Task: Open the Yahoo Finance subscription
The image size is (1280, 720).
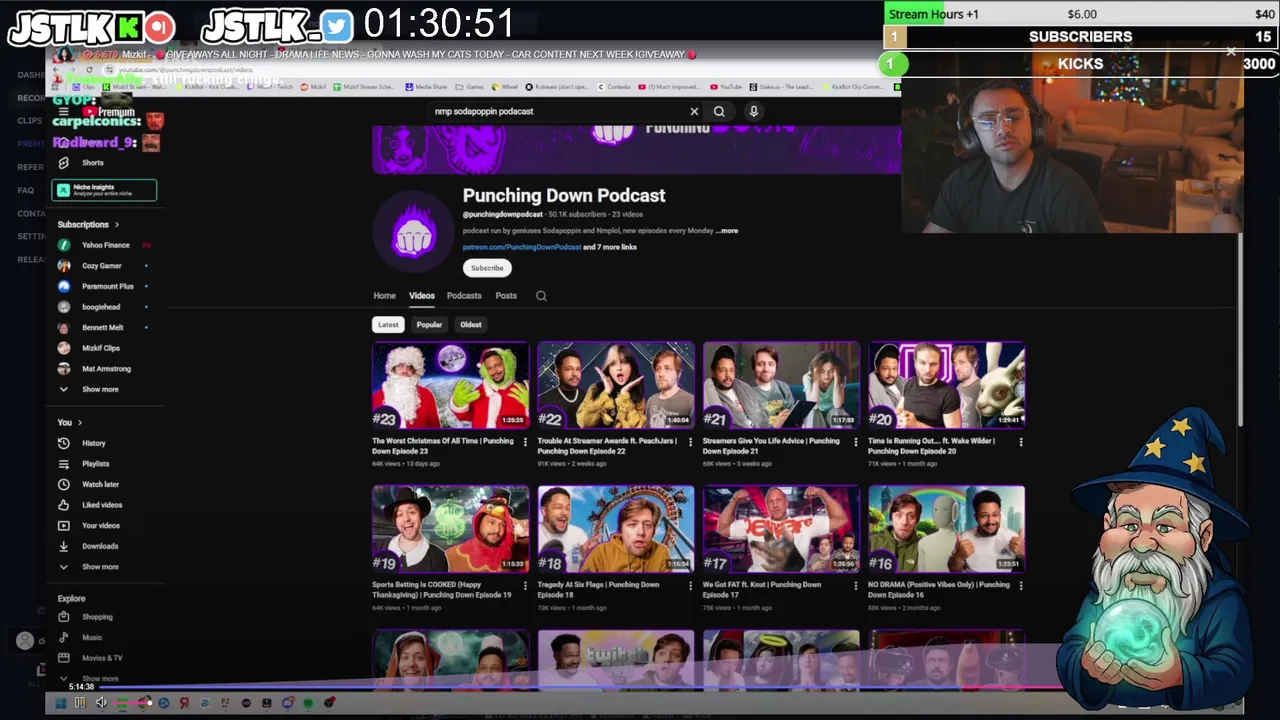Action: [x=104, y=245]
